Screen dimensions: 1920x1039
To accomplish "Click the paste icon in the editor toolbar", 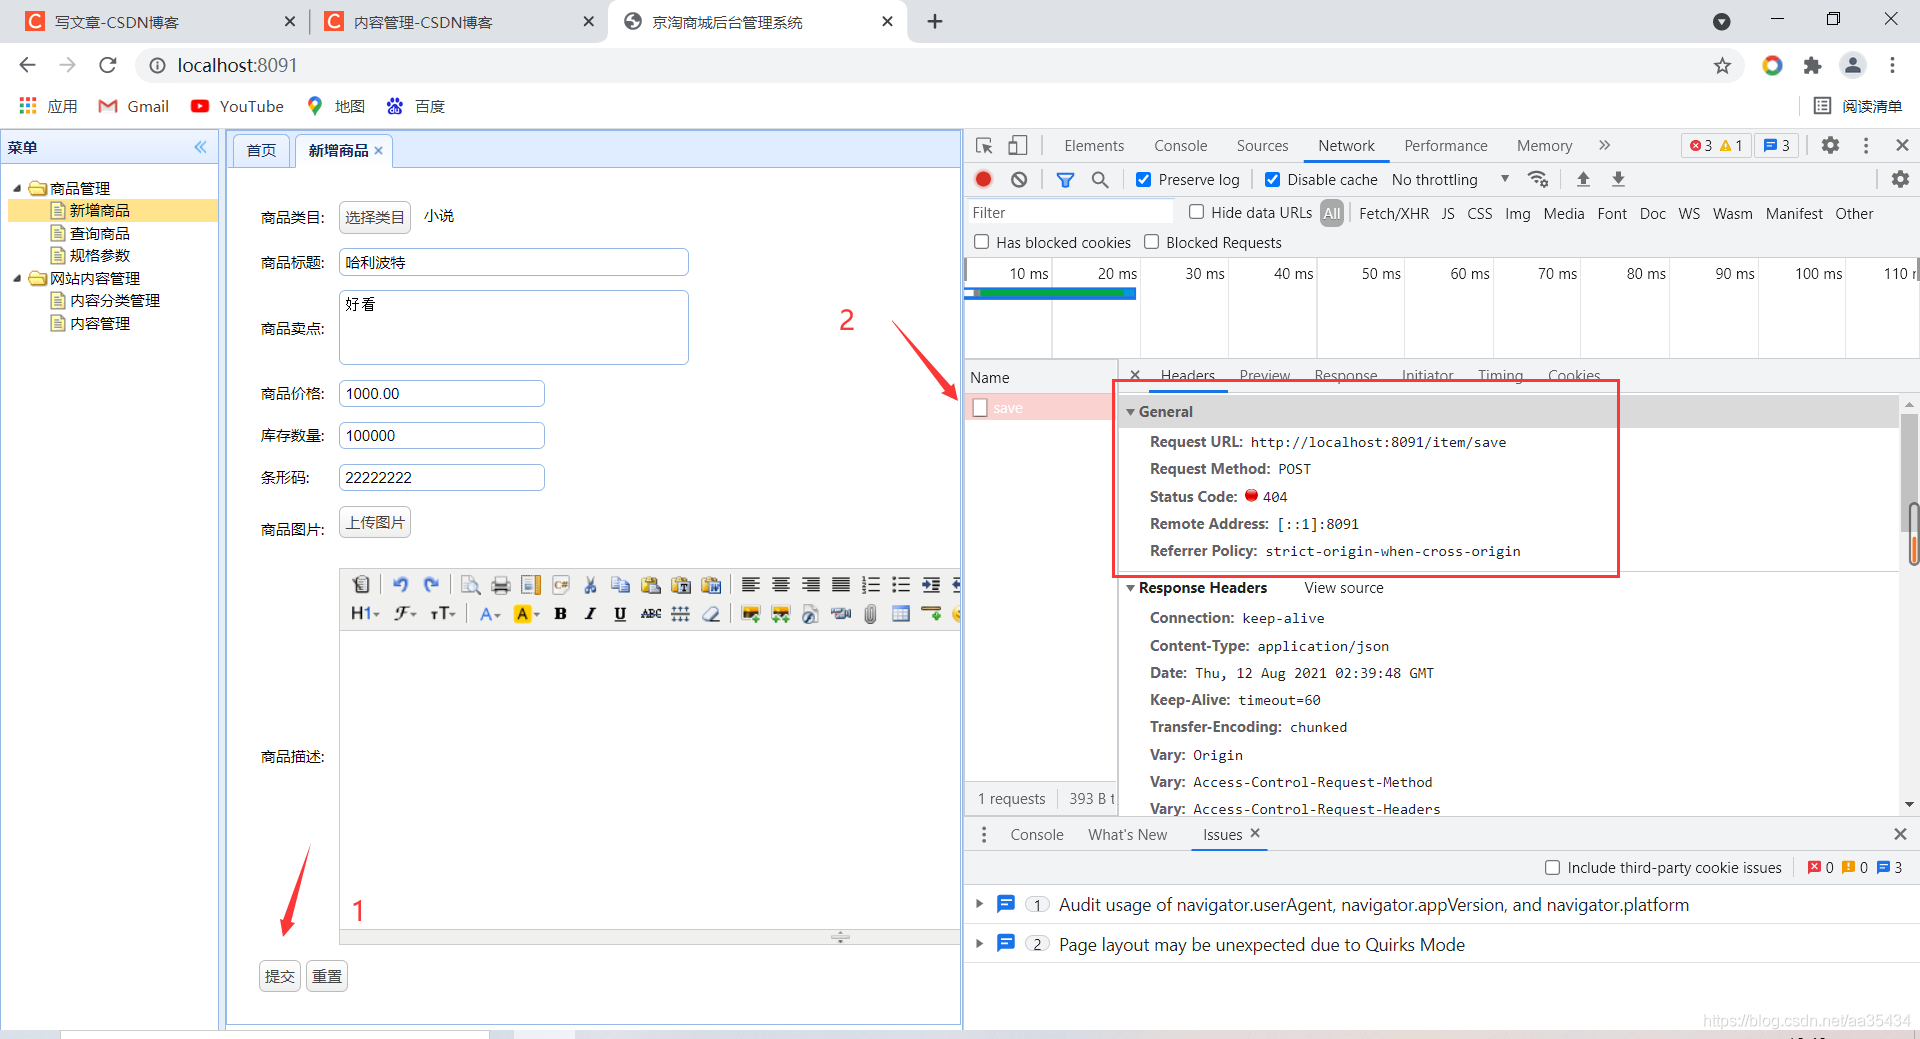I will point(651,585).
